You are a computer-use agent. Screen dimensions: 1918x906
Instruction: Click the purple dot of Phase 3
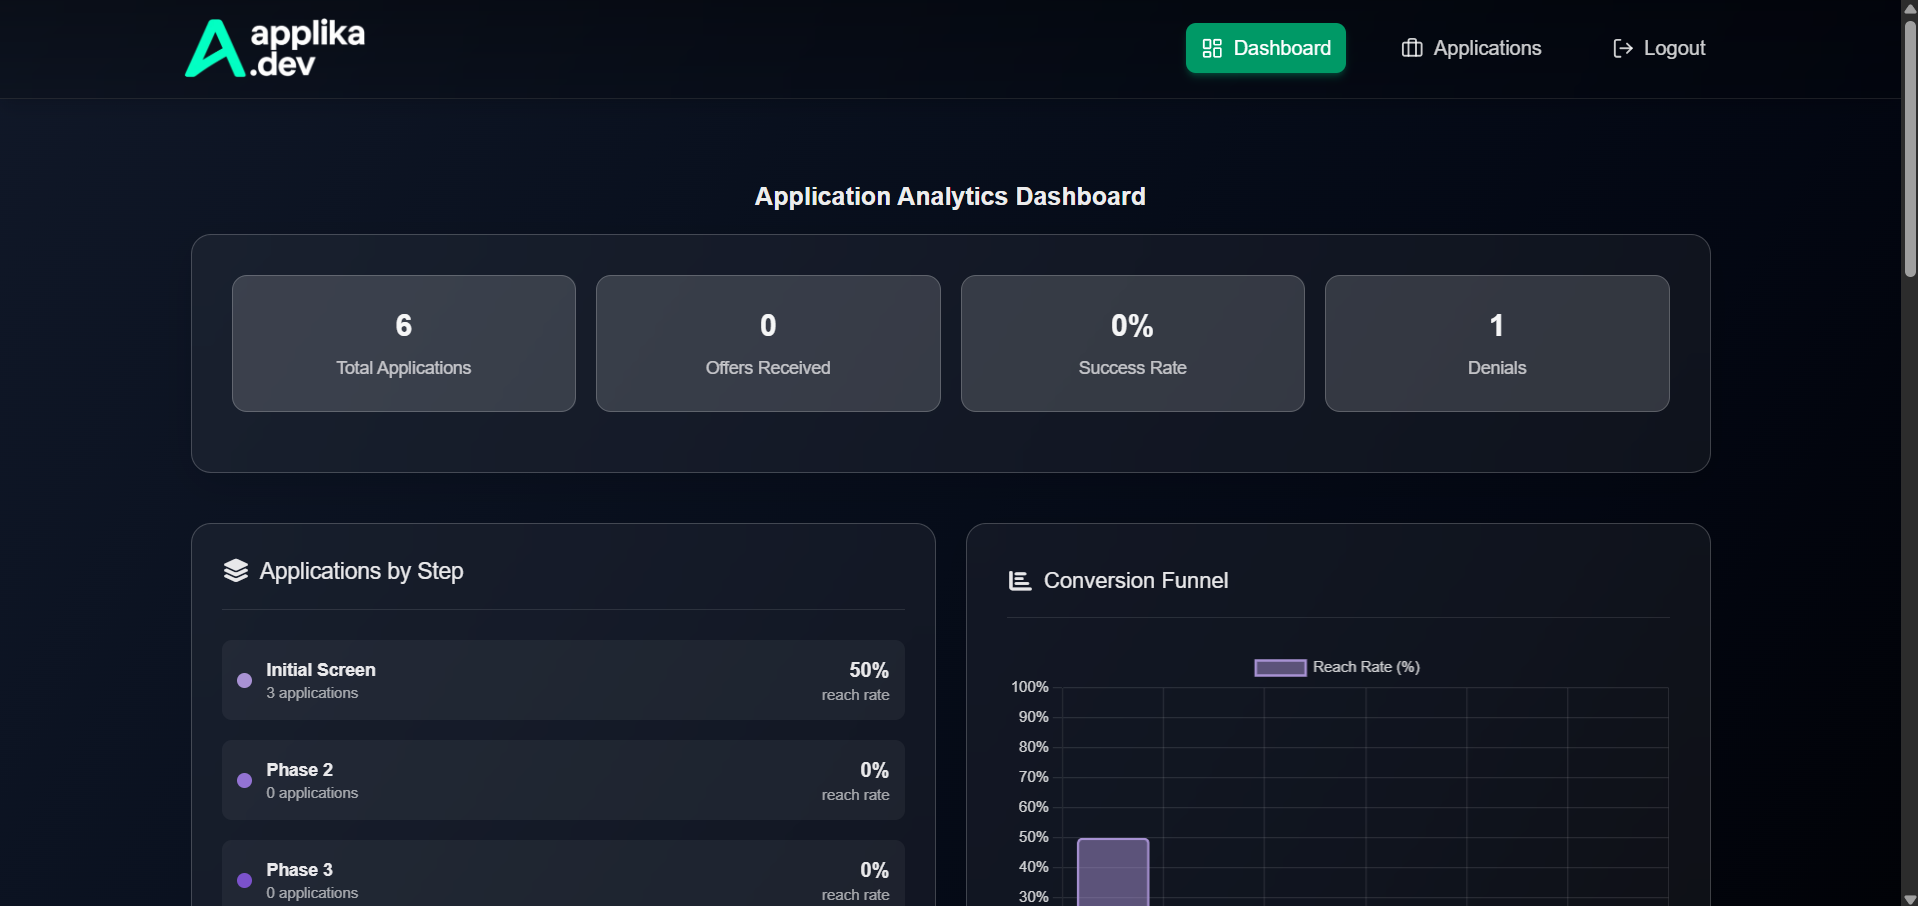(244, 880)
